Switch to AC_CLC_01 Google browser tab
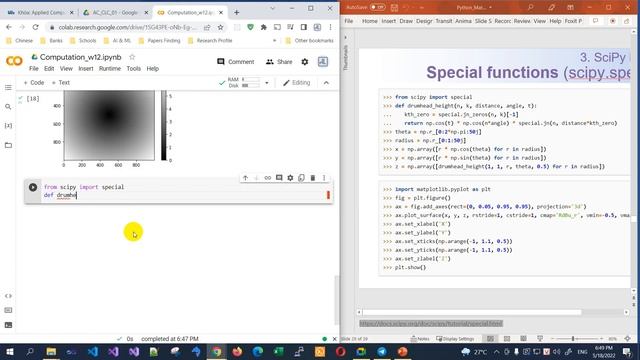Image resolution: width=640 pixels, height=360 pixels. (x=116, y=13)
